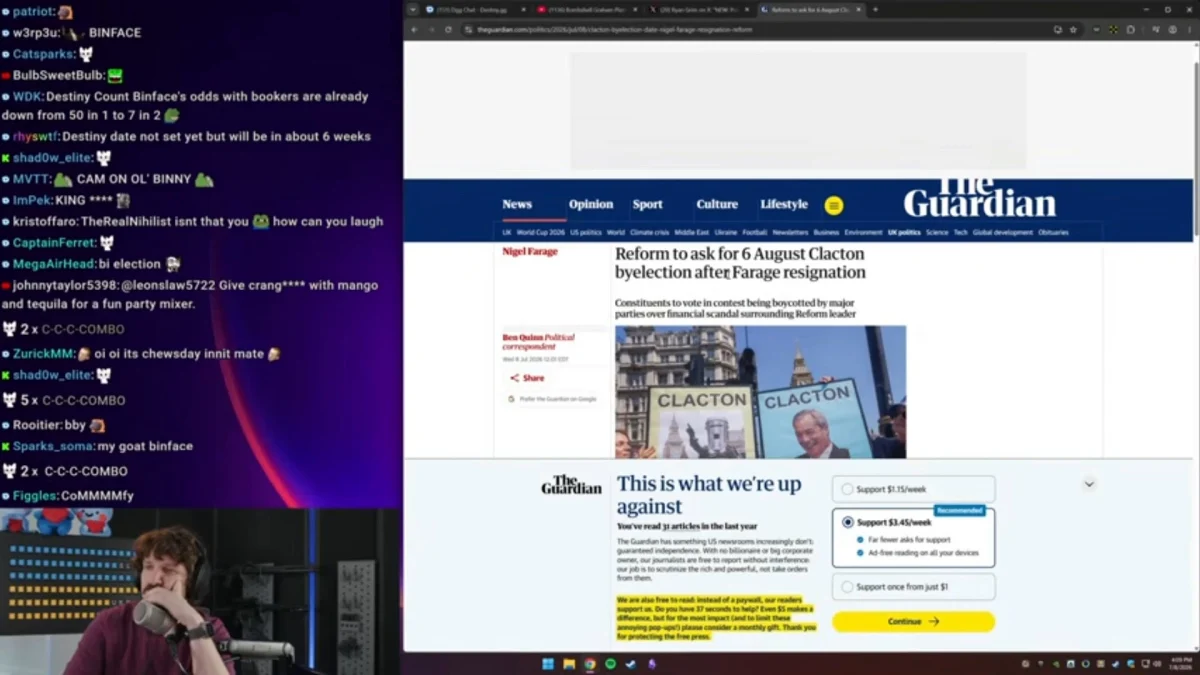Open the Guardian yellow hamburger menu

(834, 205)
